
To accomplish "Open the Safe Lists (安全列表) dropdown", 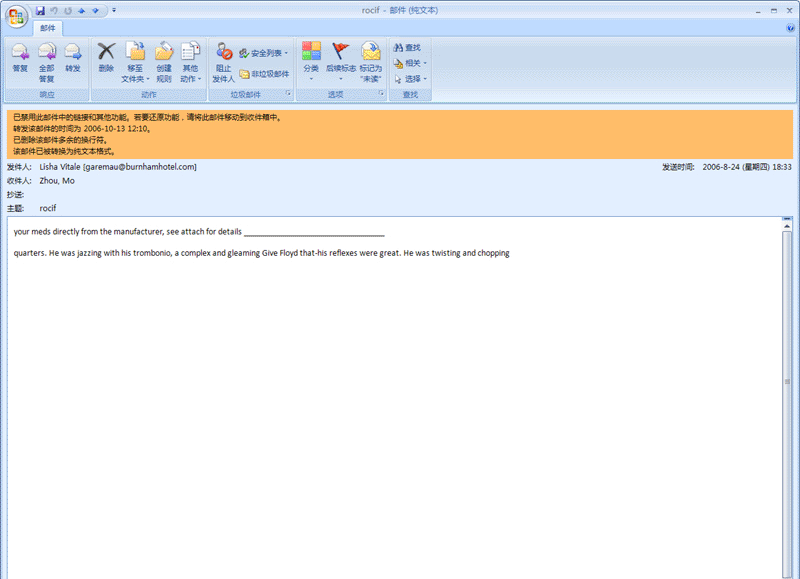I will (x=264, y=52).
